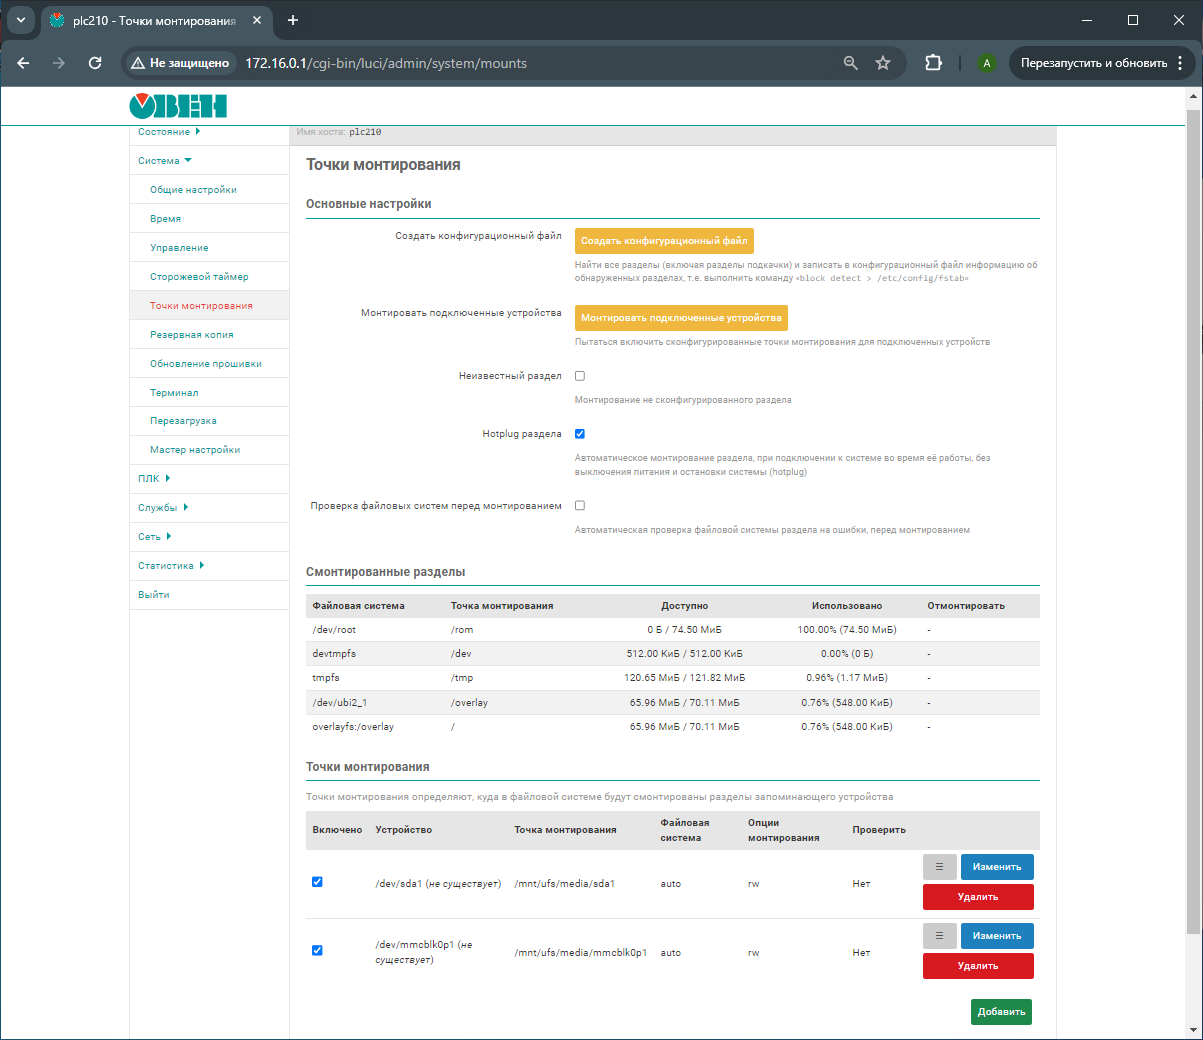Image resolution: width=1203 pixels, height=1040 pixels.
Task: Open Резервная копия menu item
Action: click(x=191, y=335)
